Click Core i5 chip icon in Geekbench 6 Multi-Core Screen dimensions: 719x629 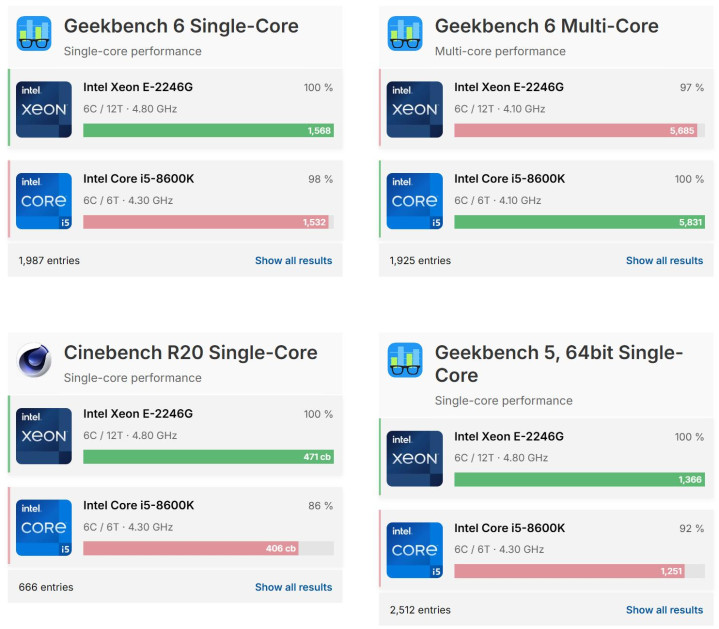click(x=415, y=200)
